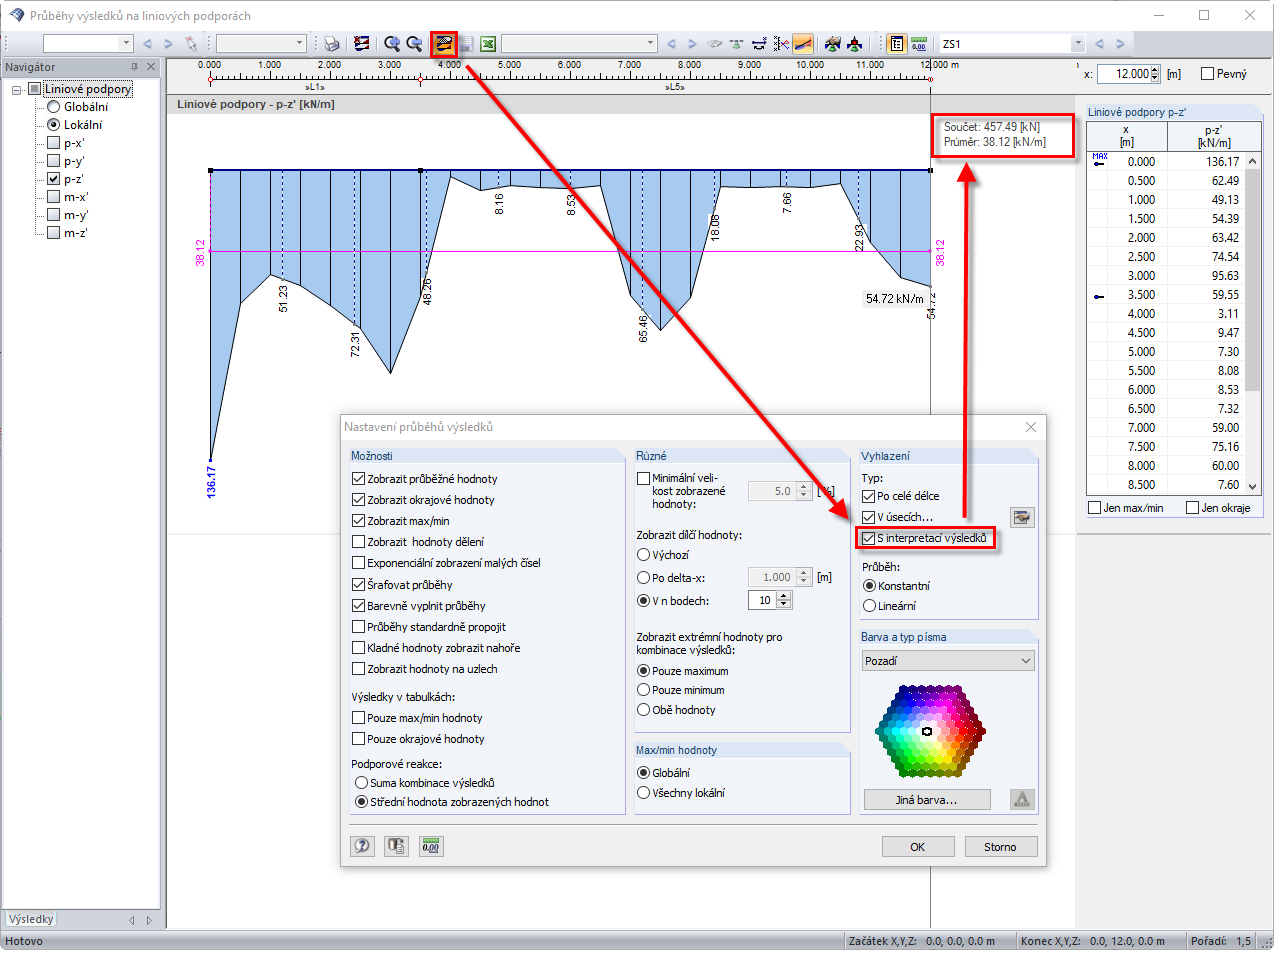
Task: Click the green support toolbar icon
Action: (737, 44)
